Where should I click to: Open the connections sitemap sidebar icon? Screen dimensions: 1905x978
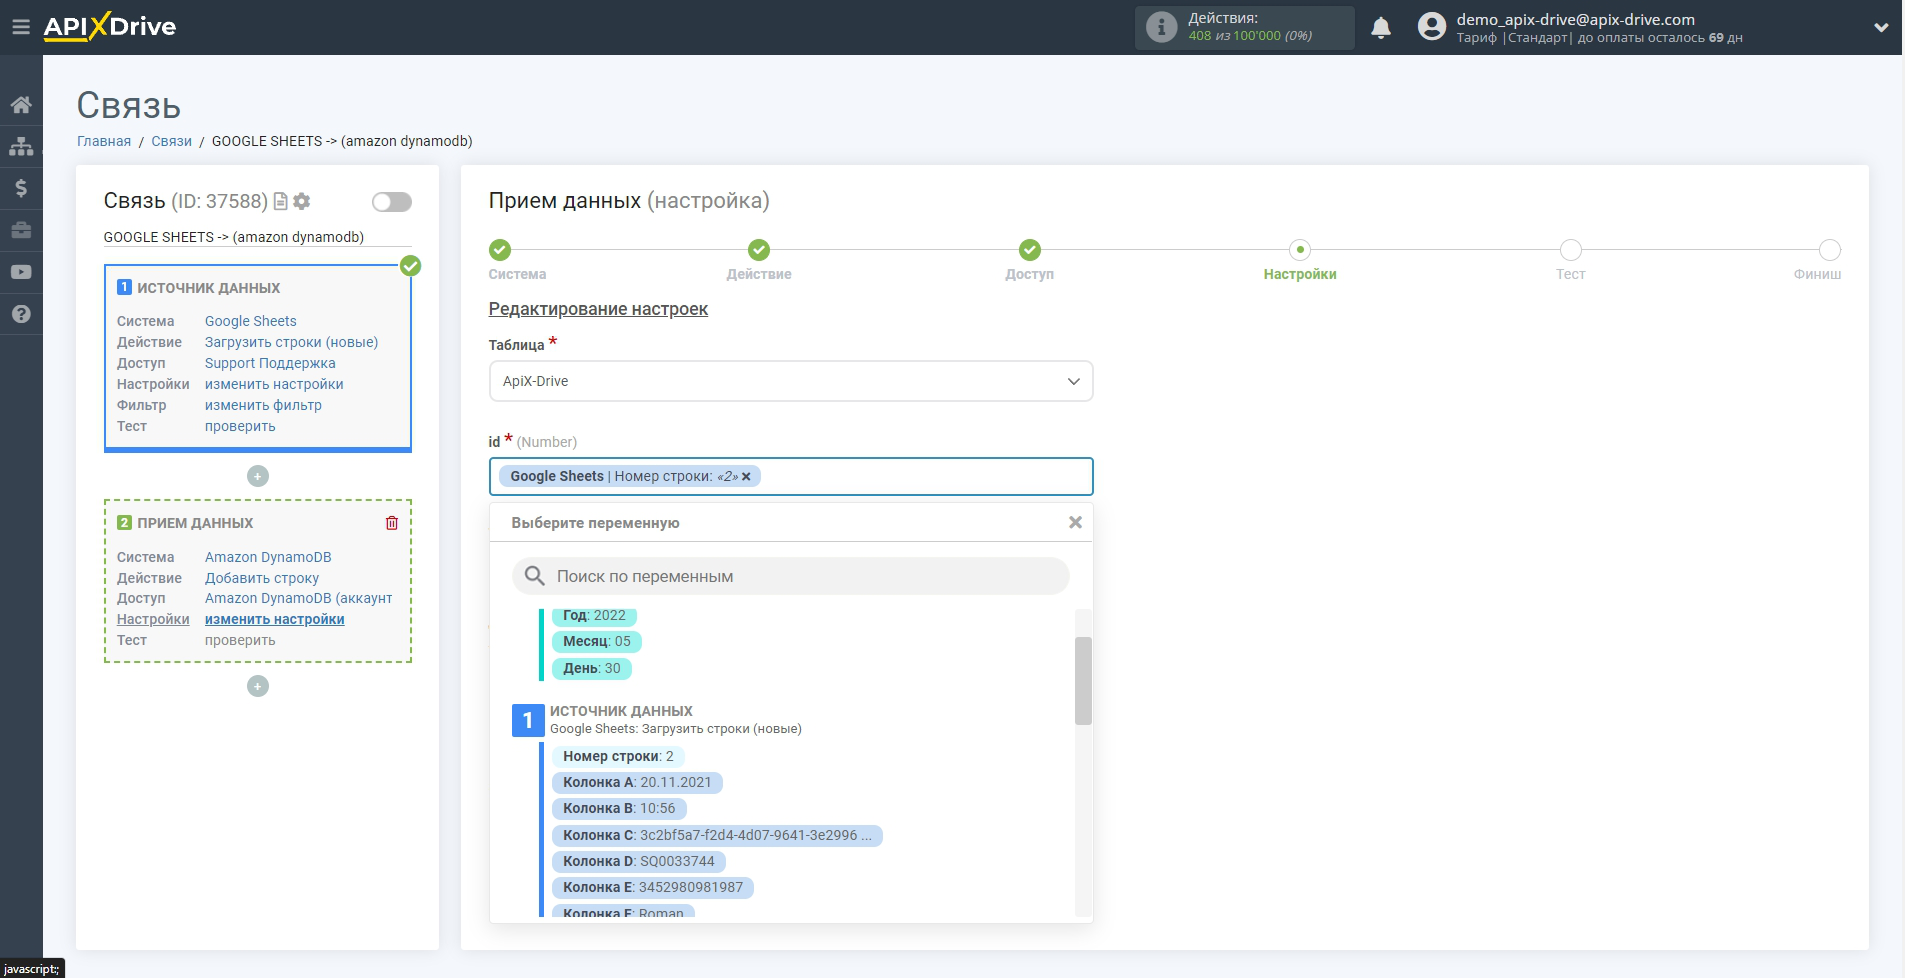click(x=21, y=147)
